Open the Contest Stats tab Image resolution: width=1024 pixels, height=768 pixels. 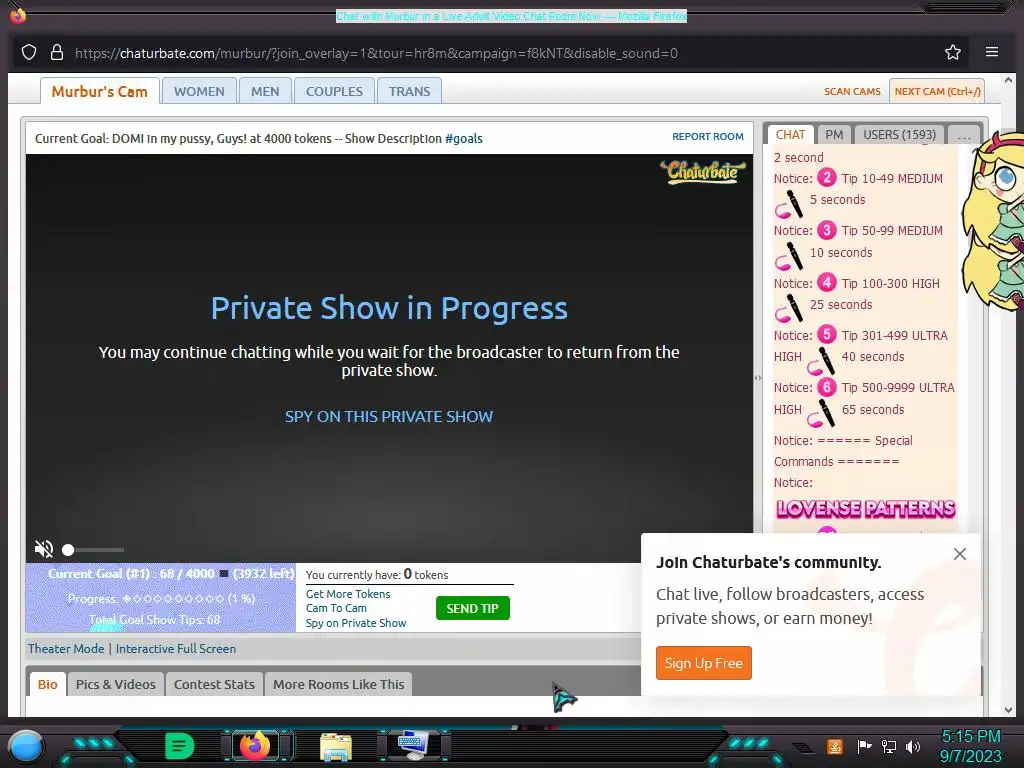(214, 684)
